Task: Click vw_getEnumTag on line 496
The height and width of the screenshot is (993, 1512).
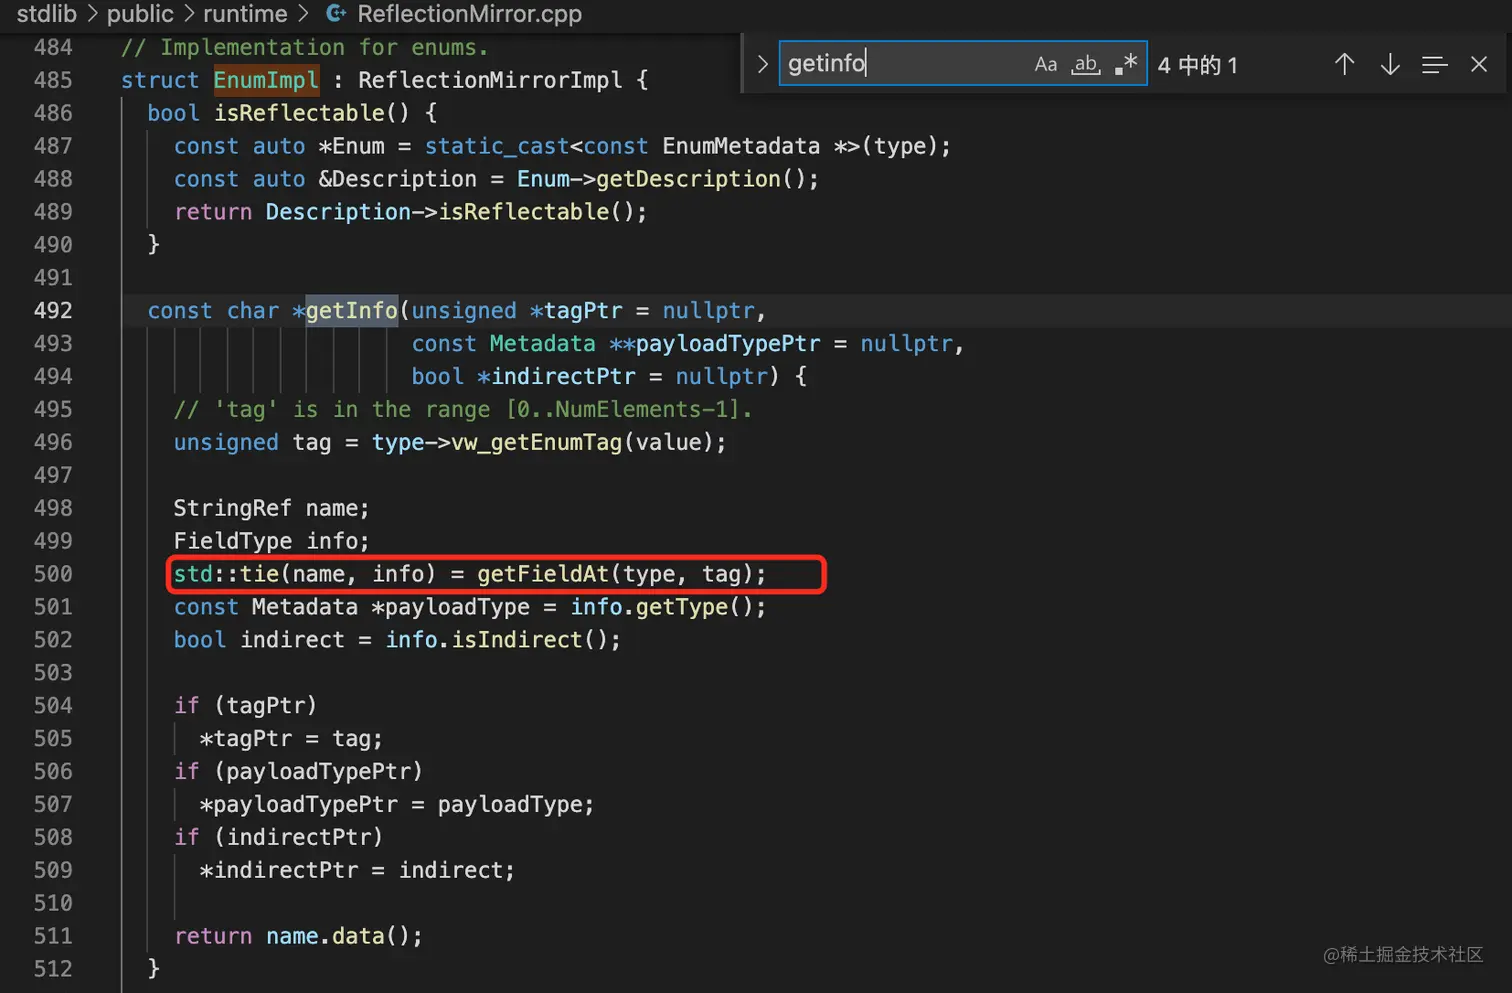Action: click(537, 442)
